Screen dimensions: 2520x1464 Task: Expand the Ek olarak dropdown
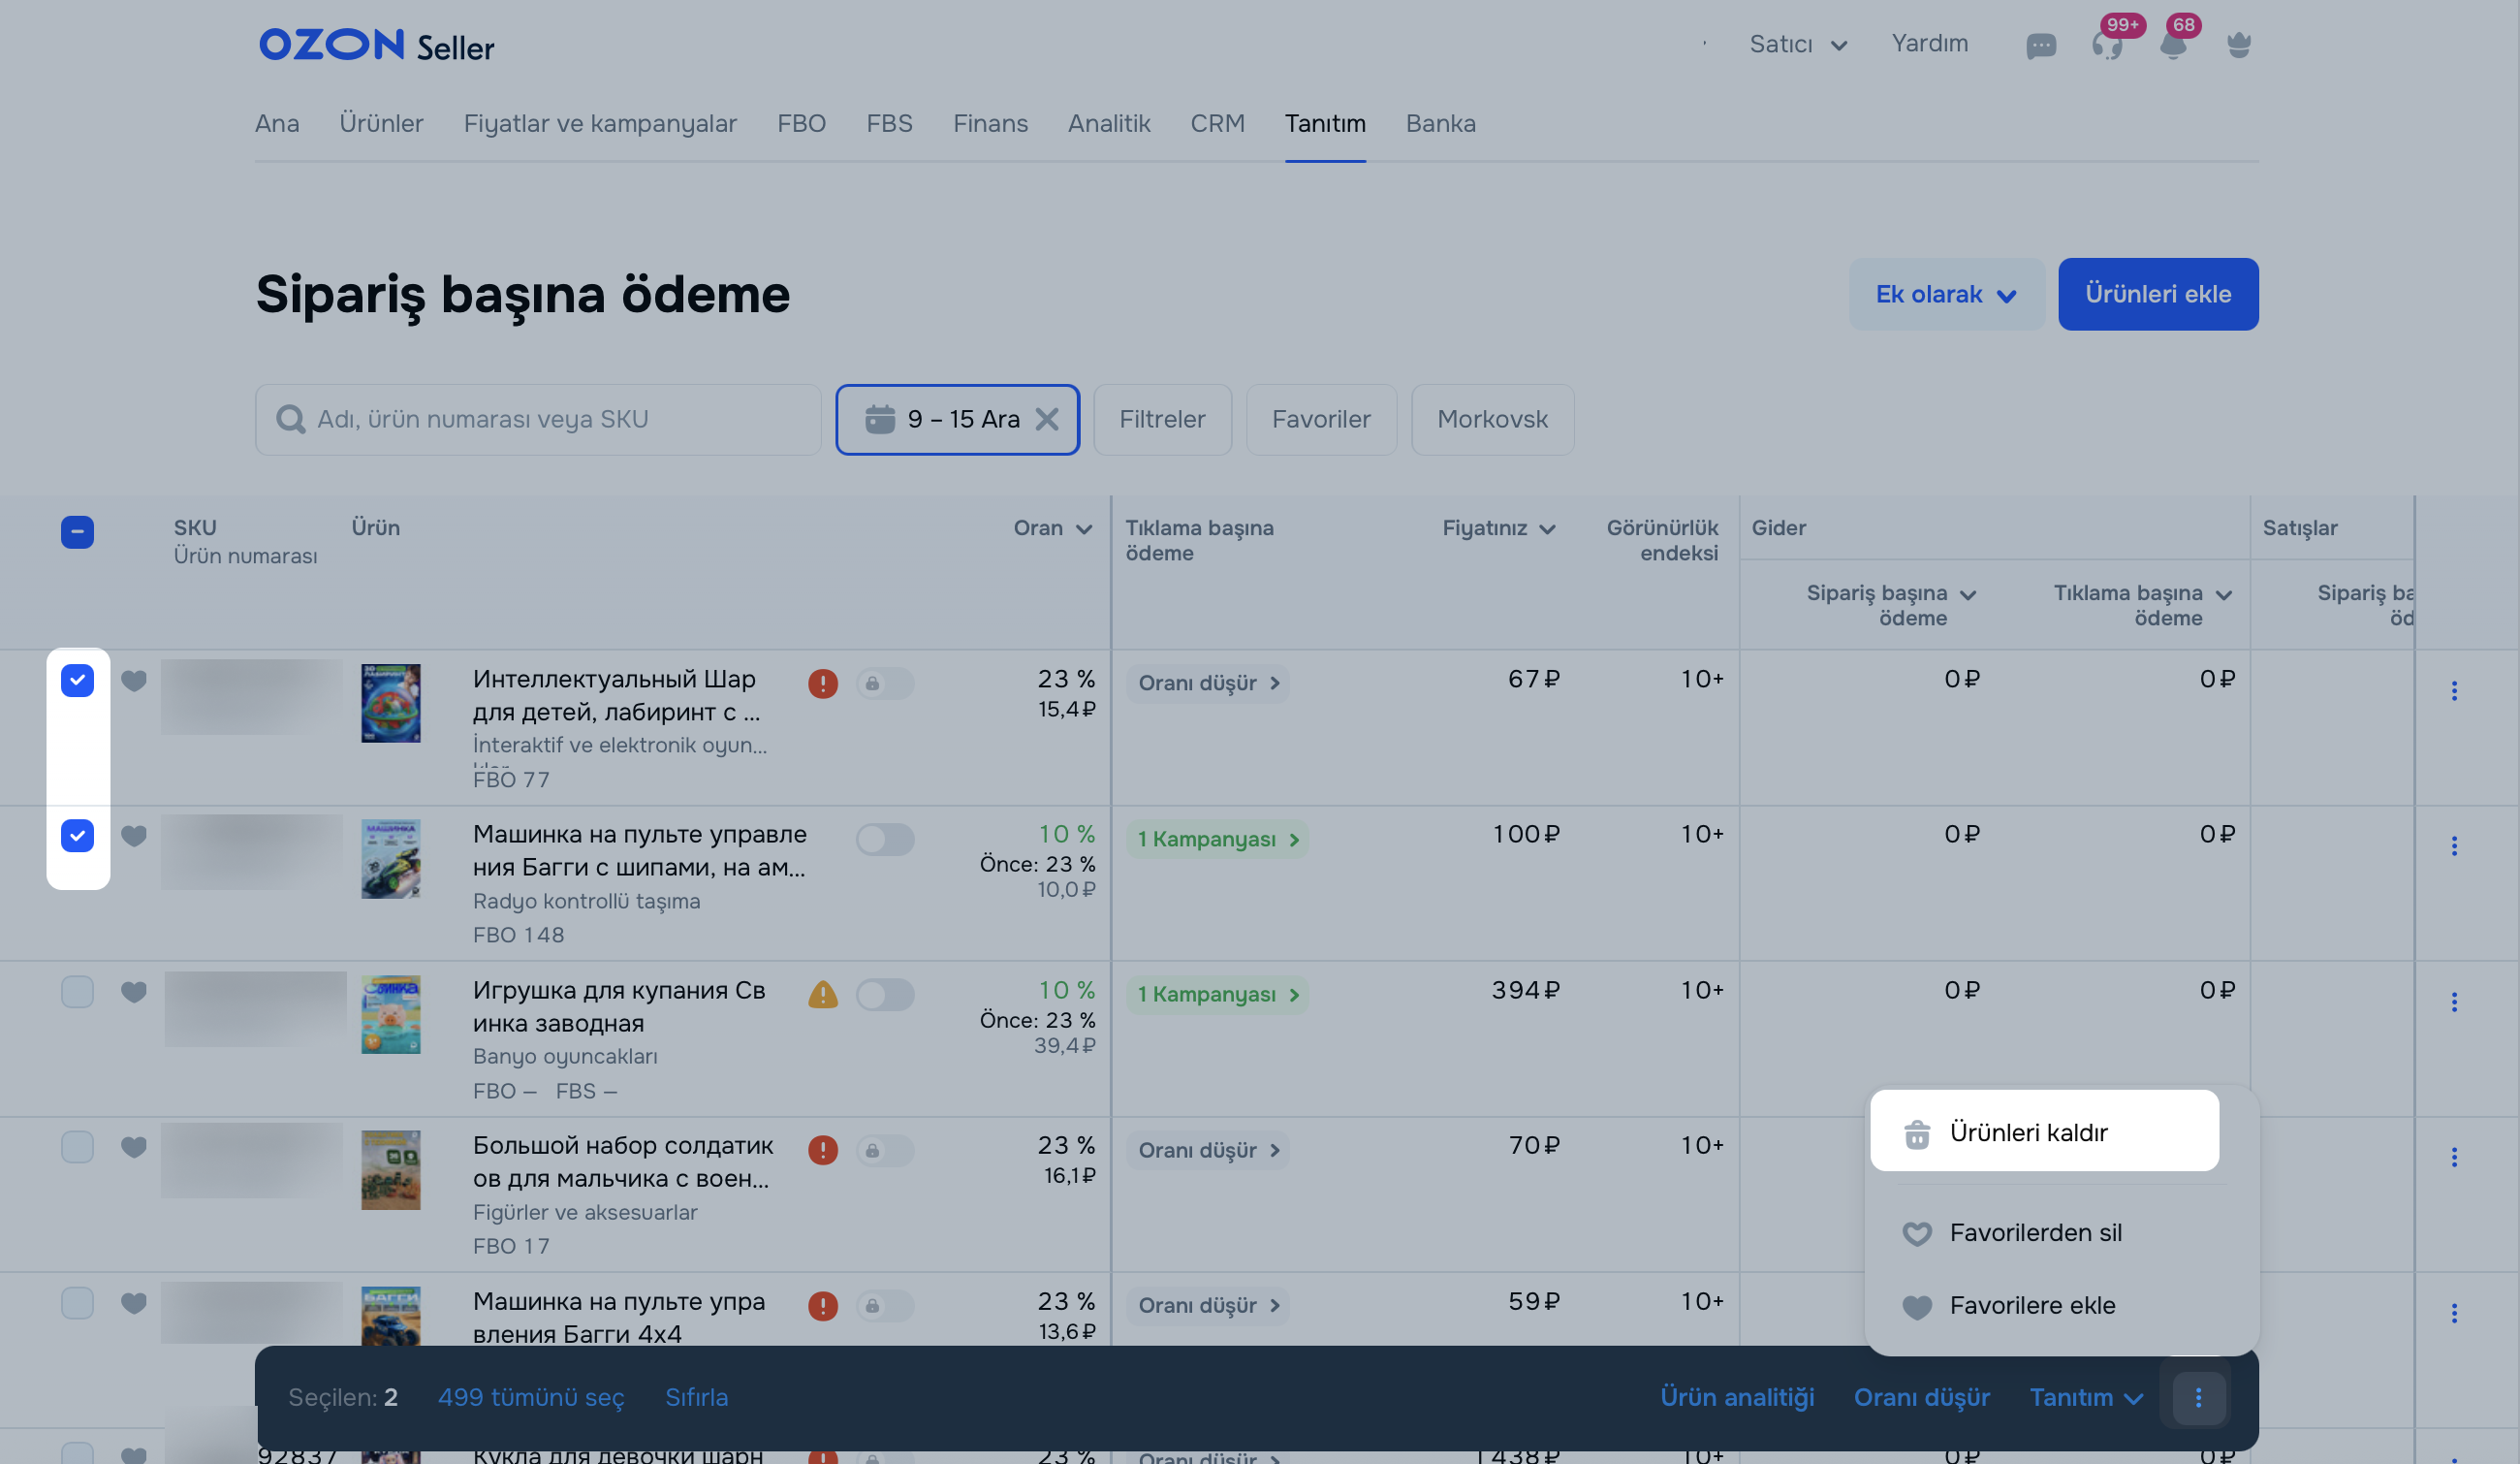(x=1945, y=294)
